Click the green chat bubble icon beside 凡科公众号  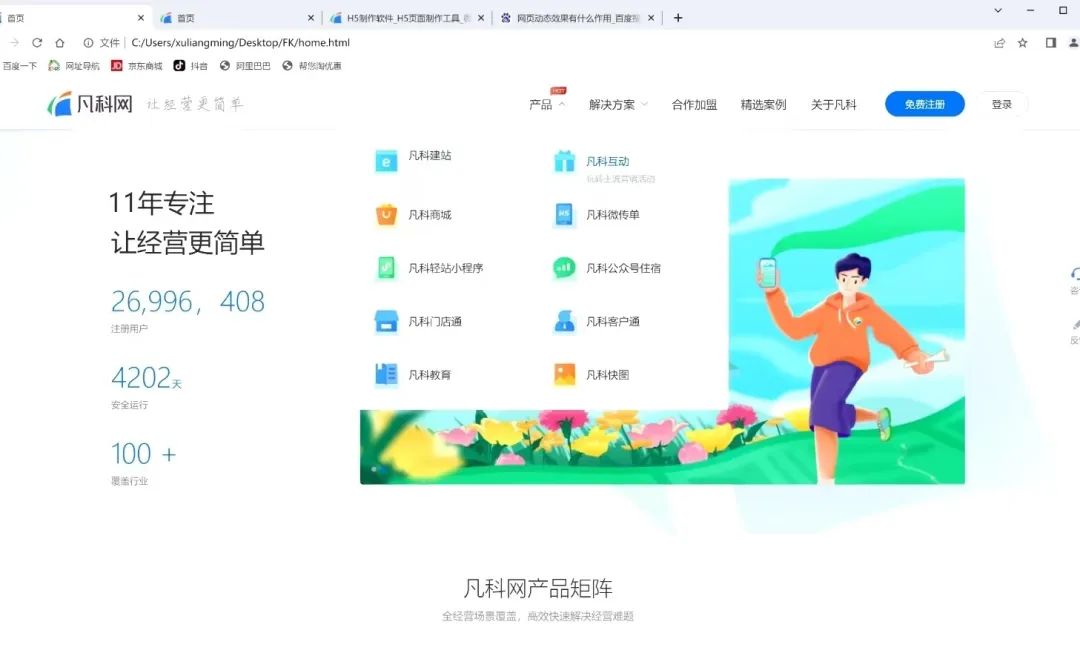[564, 268]
